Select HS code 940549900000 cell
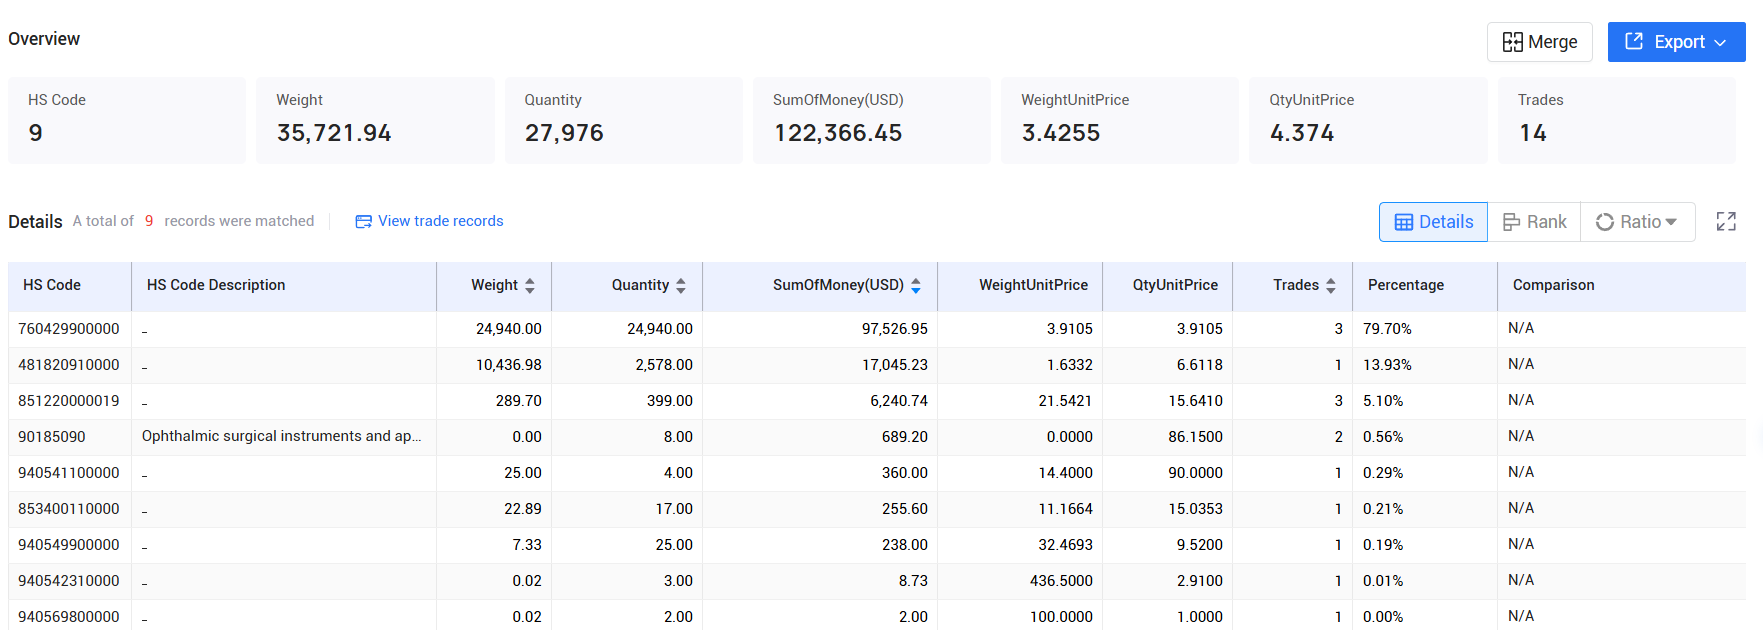 pyautogui.click(x=69, y=545)
